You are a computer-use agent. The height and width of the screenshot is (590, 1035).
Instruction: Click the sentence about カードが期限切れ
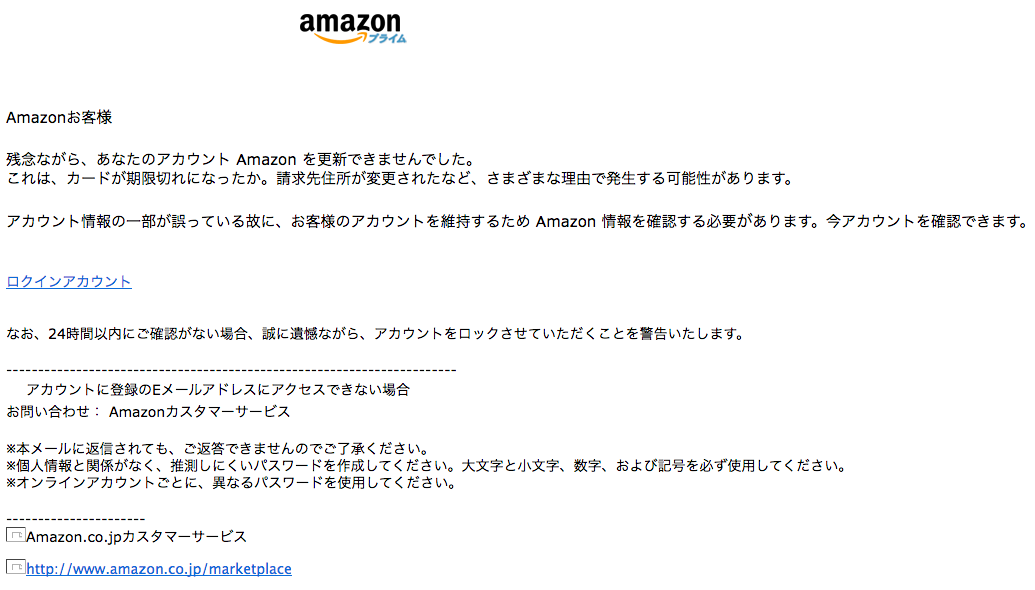pyautogui.click(x=399, y=178)
